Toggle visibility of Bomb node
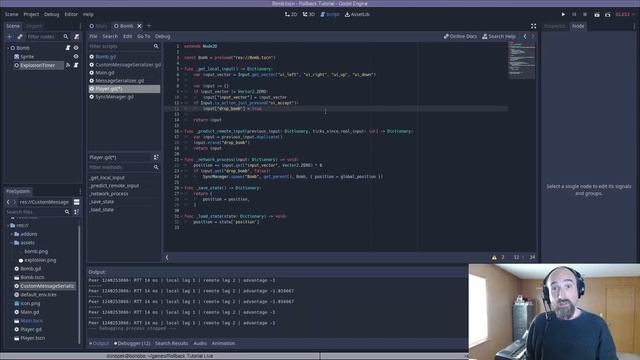The width and height of the screenshot is (640, 360). point(76,48)
